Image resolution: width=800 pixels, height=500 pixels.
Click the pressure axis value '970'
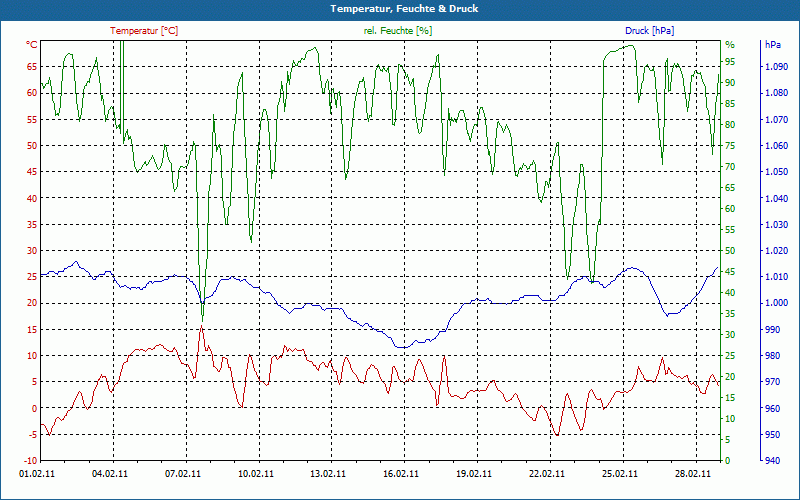[772, 382]
